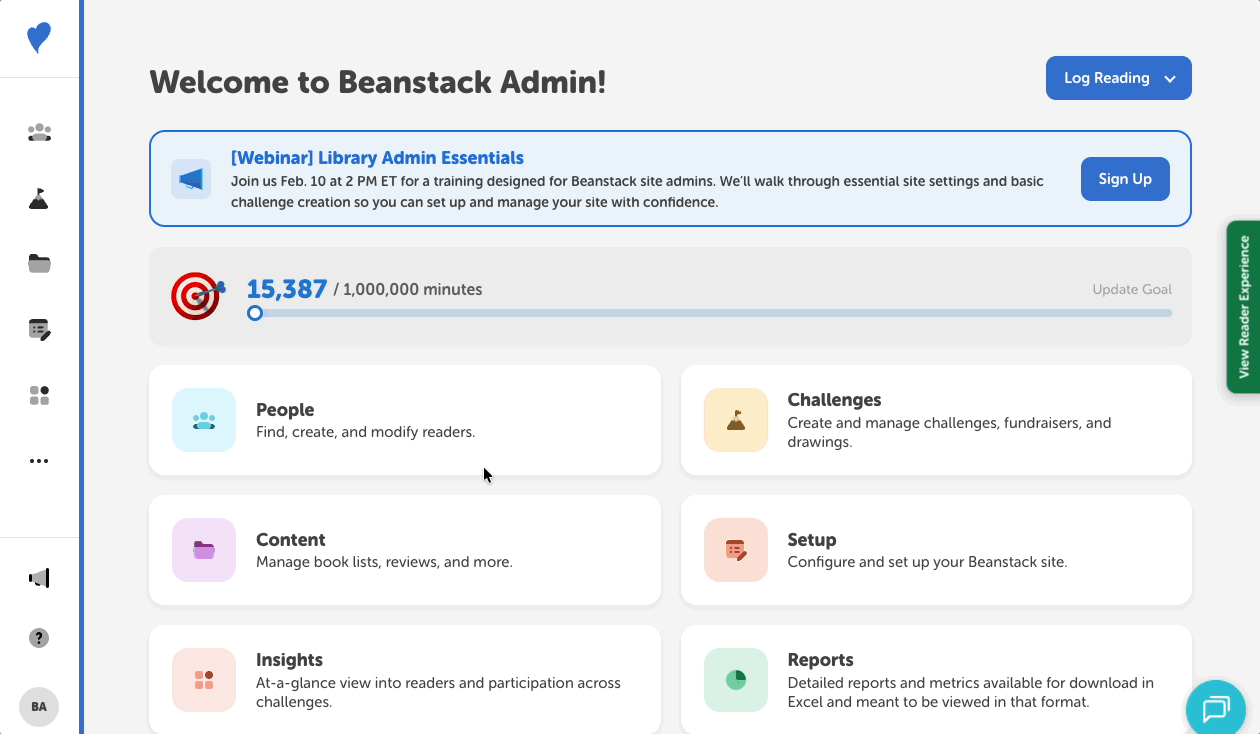The width and height of the screenshot is (1260, 734).
Task: Select the Insights grid icon in the sidebar
Action: click(x=39, y=395)
